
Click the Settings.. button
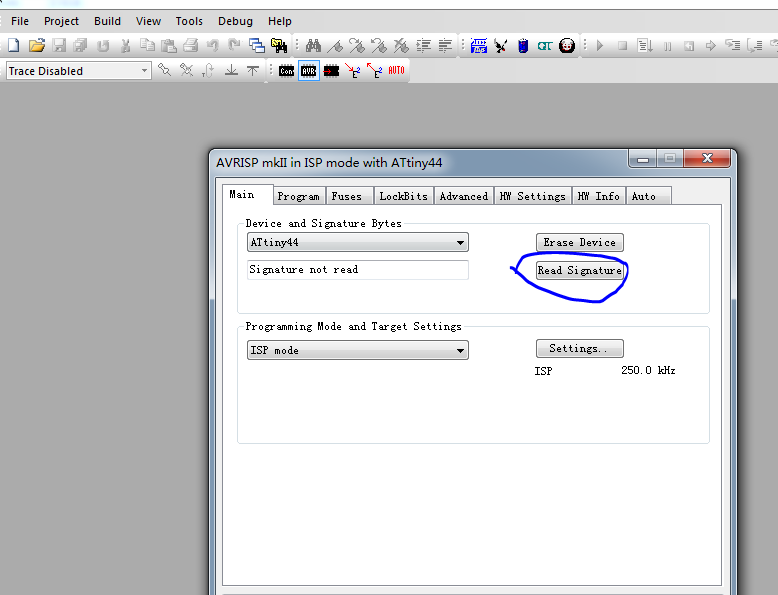(x=580, y=348)
